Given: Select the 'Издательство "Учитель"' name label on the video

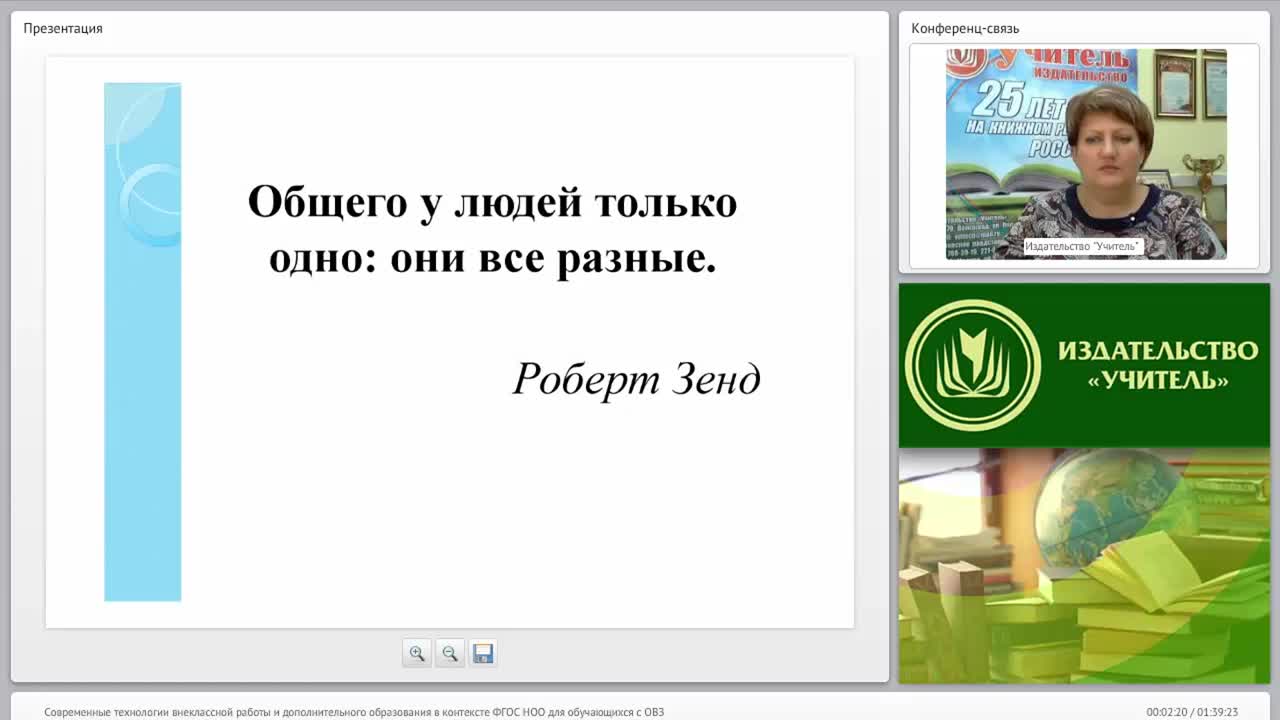Looking at the screenshot, I should pyautogui.click(x=1082, y=246).
